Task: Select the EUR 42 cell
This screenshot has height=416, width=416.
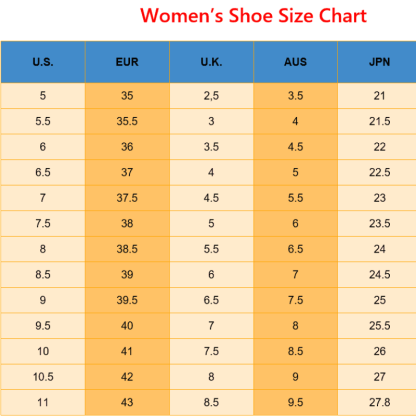Action: click(x=127, y=377)
